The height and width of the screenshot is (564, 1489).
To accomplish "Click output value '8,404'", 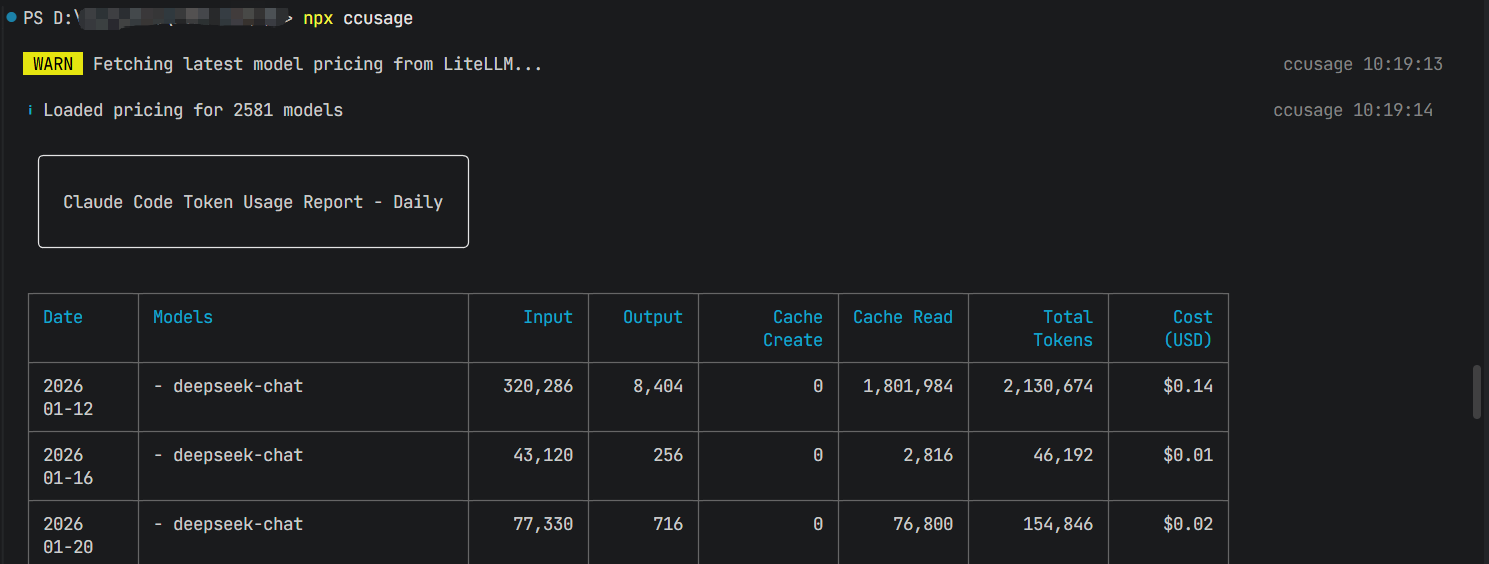I will coord(658,386).
